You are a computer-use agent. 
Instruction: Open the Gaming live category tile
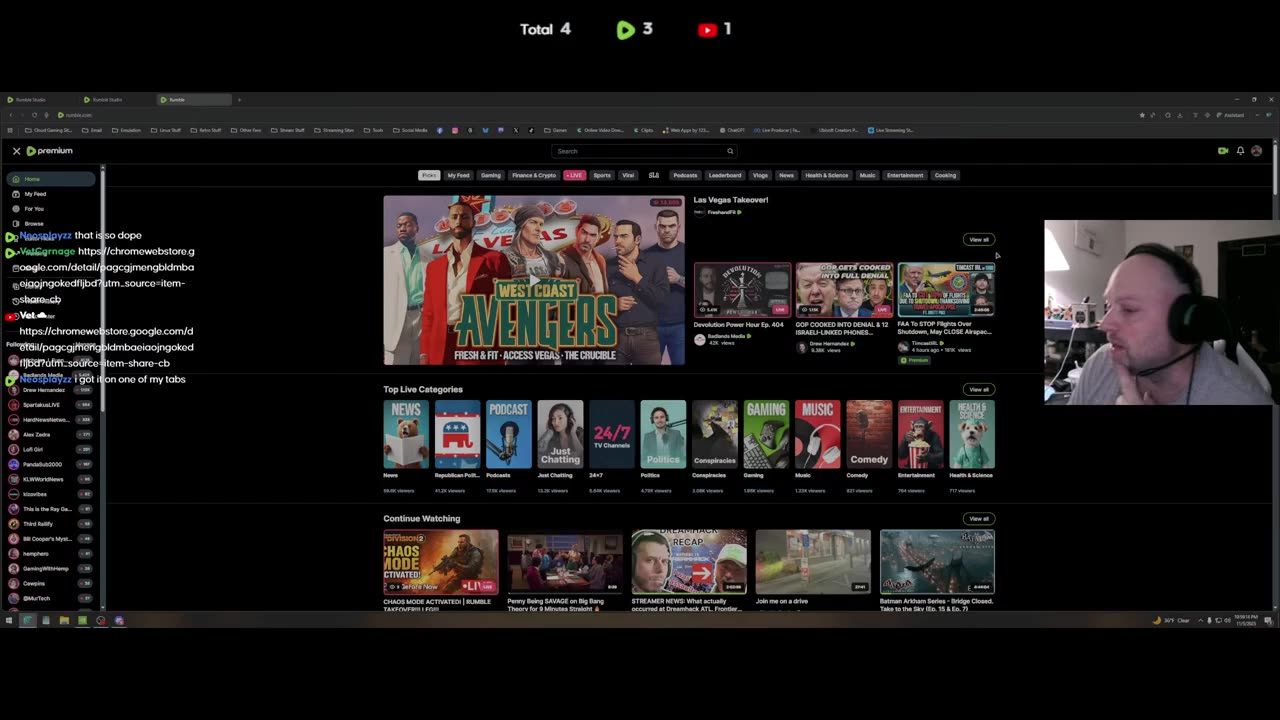click(x=766, y=434)
